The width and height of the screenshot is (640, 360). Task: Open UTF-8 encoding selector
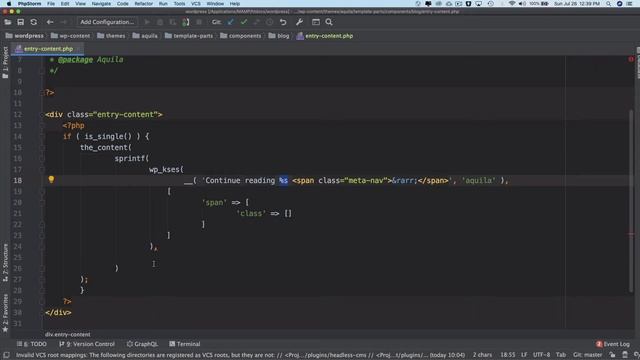tap(541, 355)
